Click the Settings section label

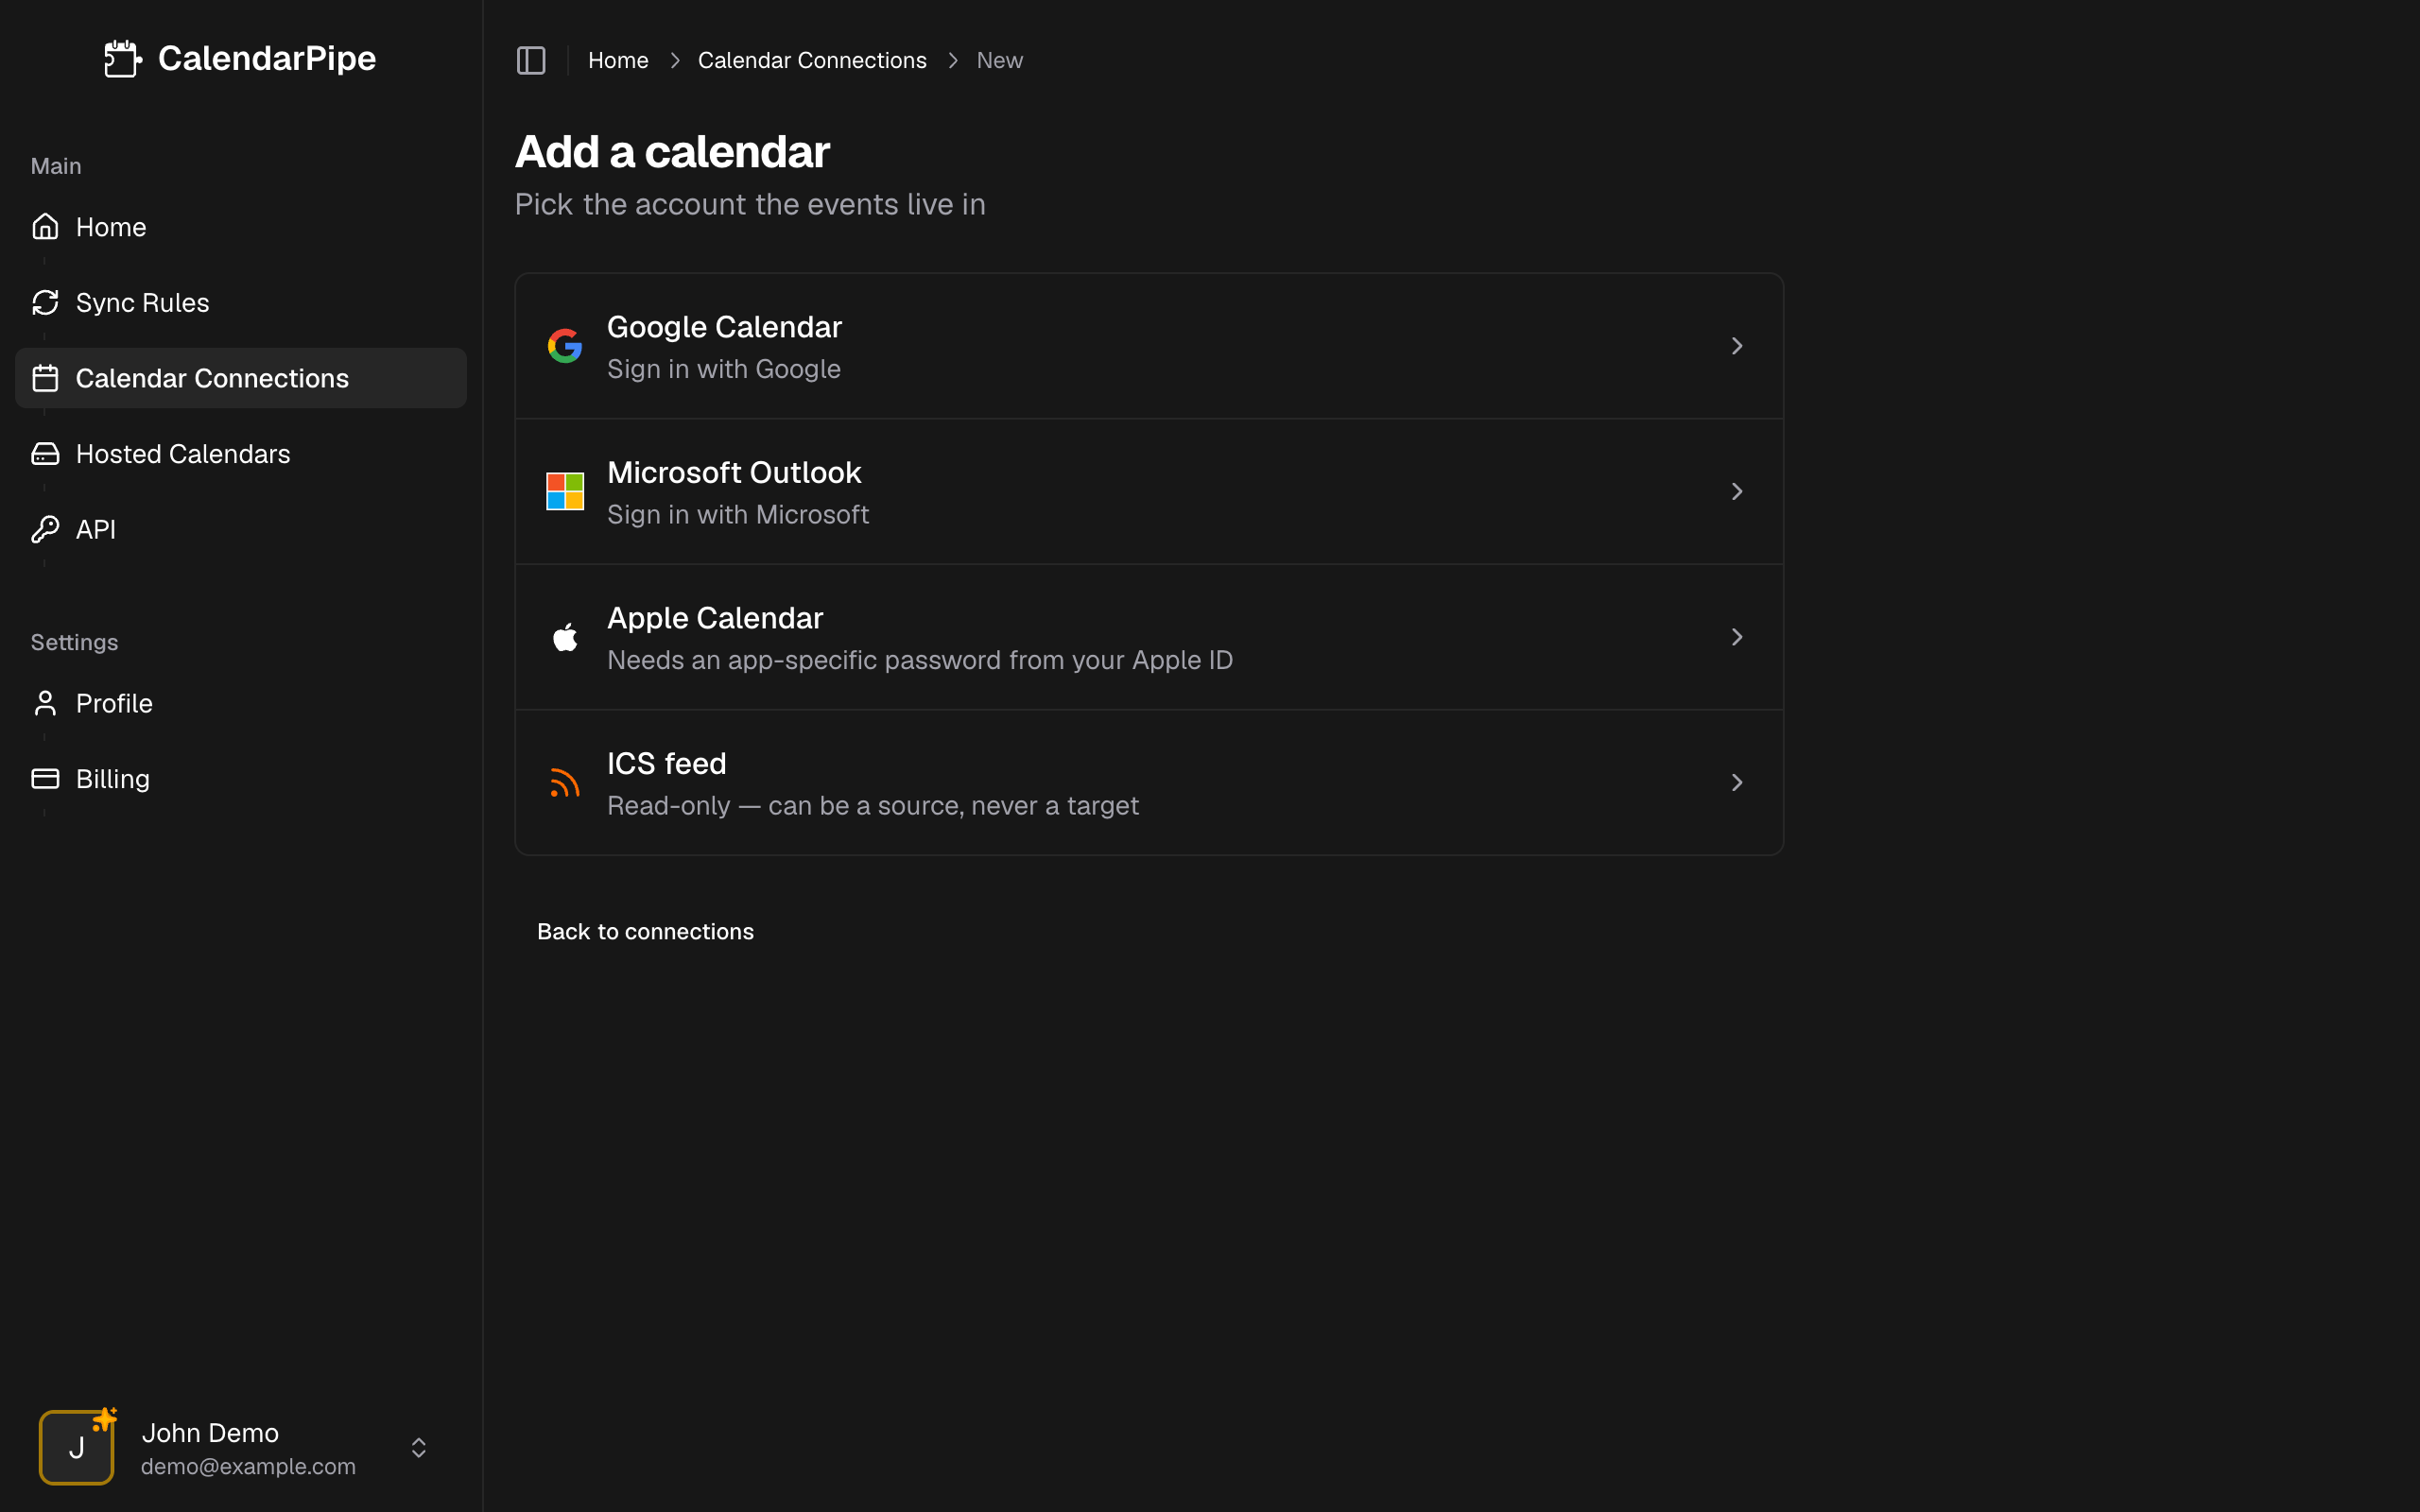coord(74,642)
